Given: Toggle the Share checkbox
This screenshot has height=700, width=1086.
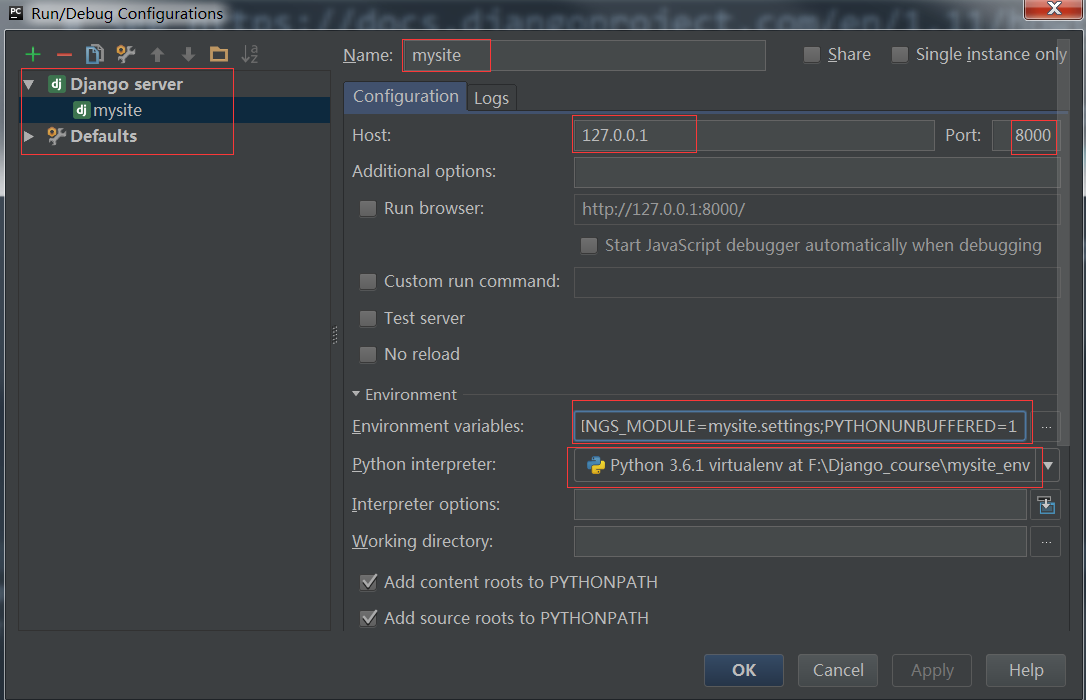Looking at the screenshot, I should pos(812,55).
